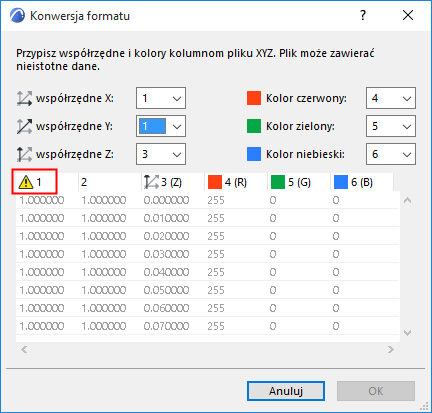
Task: Click the green swatch in 5 (G) header
Action: (x=278, y=182)
